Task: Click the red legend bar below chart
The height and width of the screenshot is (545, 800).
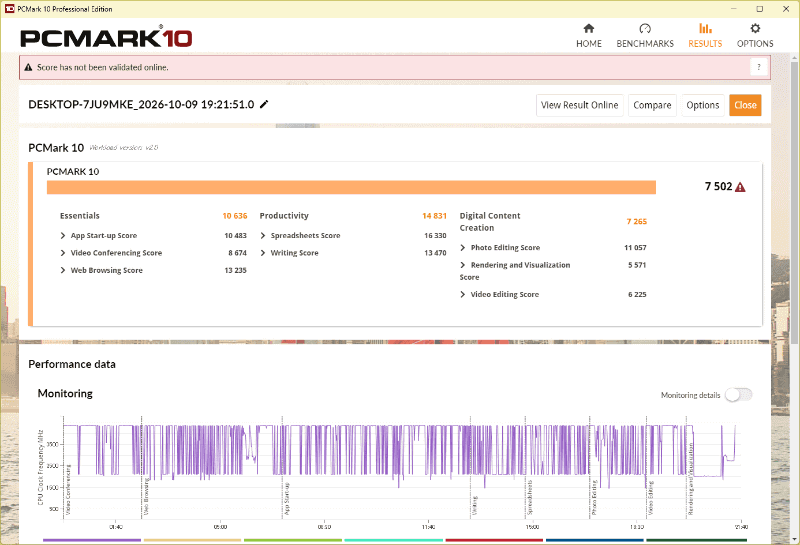Action: (x=494, y=540)
